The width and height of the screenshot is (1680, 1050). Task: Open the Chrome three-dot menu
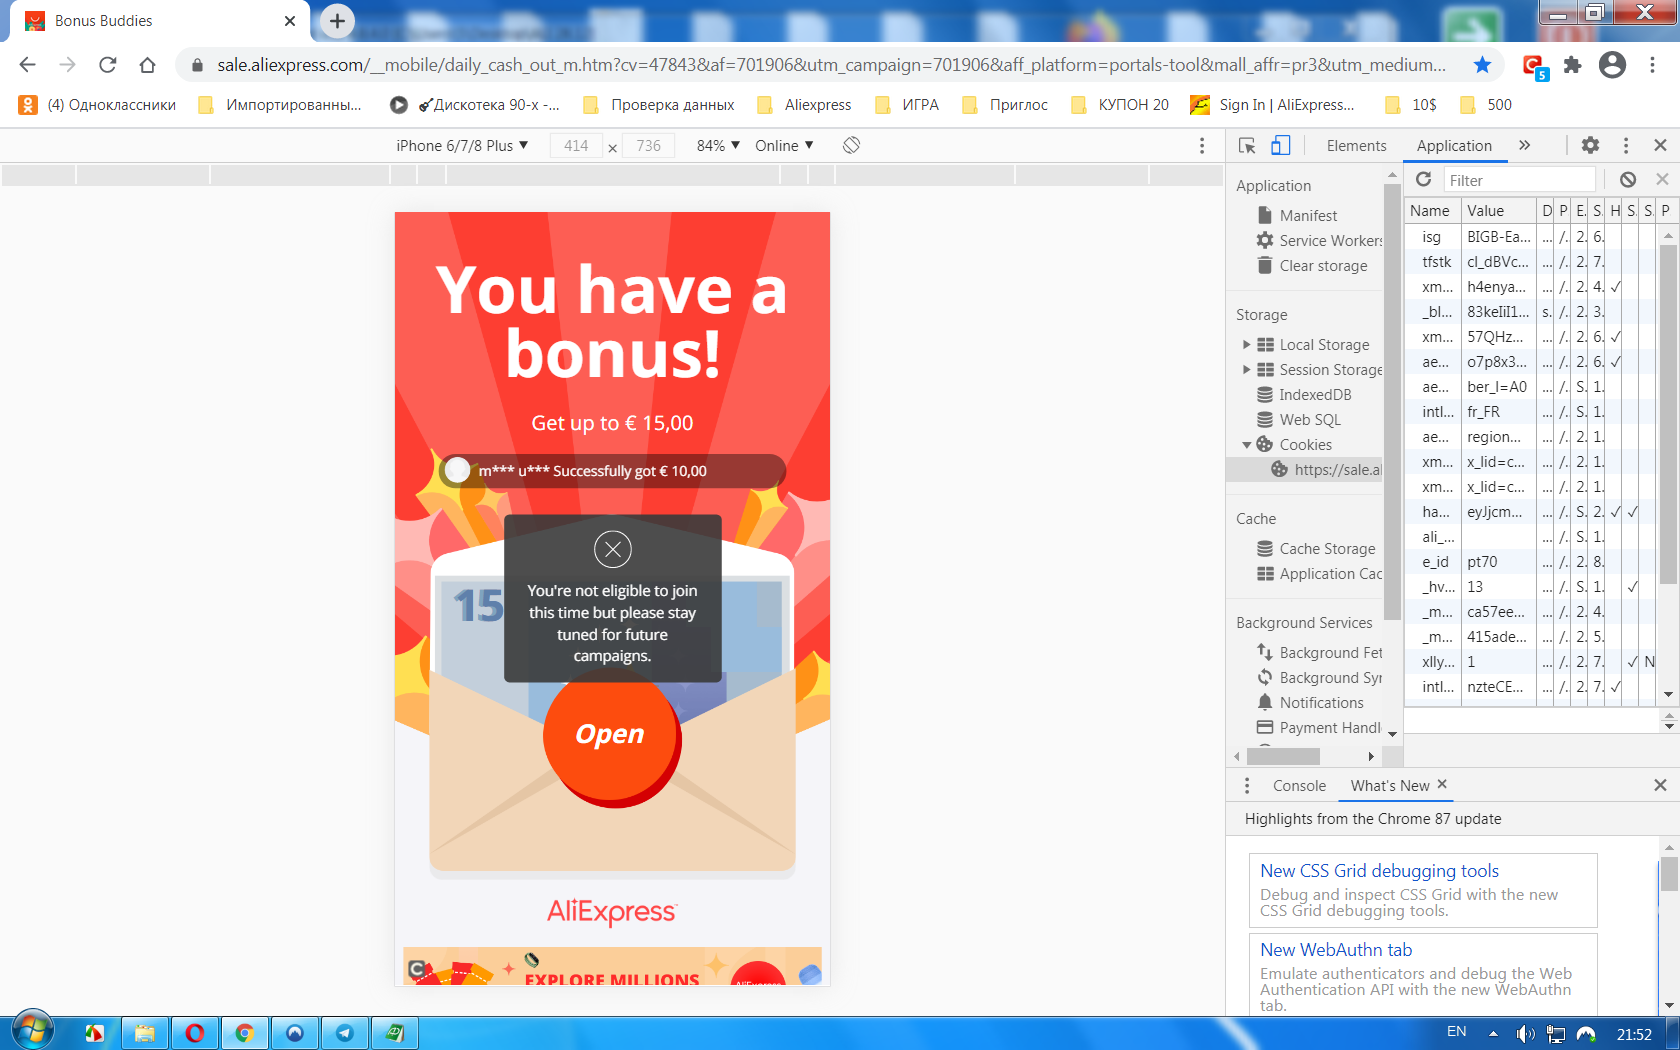pyautogui.click(x=1652, y=65)
